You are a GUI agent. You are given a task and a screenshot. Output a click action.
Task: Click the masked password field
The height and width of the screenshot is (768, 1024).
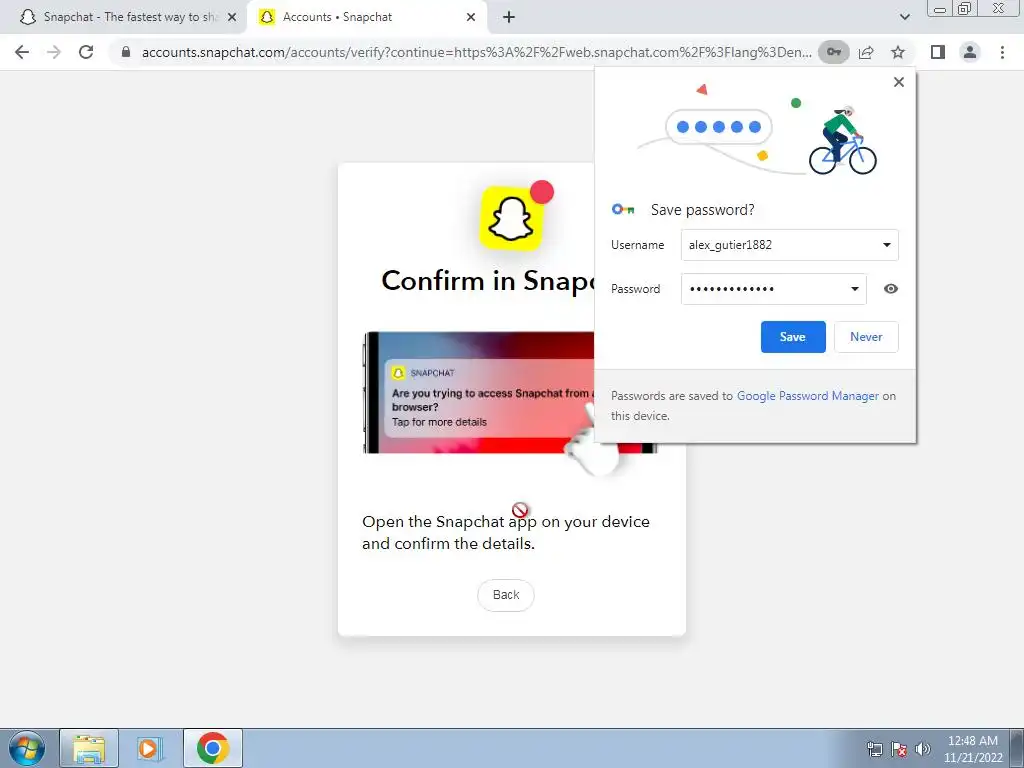pos(773,289)
